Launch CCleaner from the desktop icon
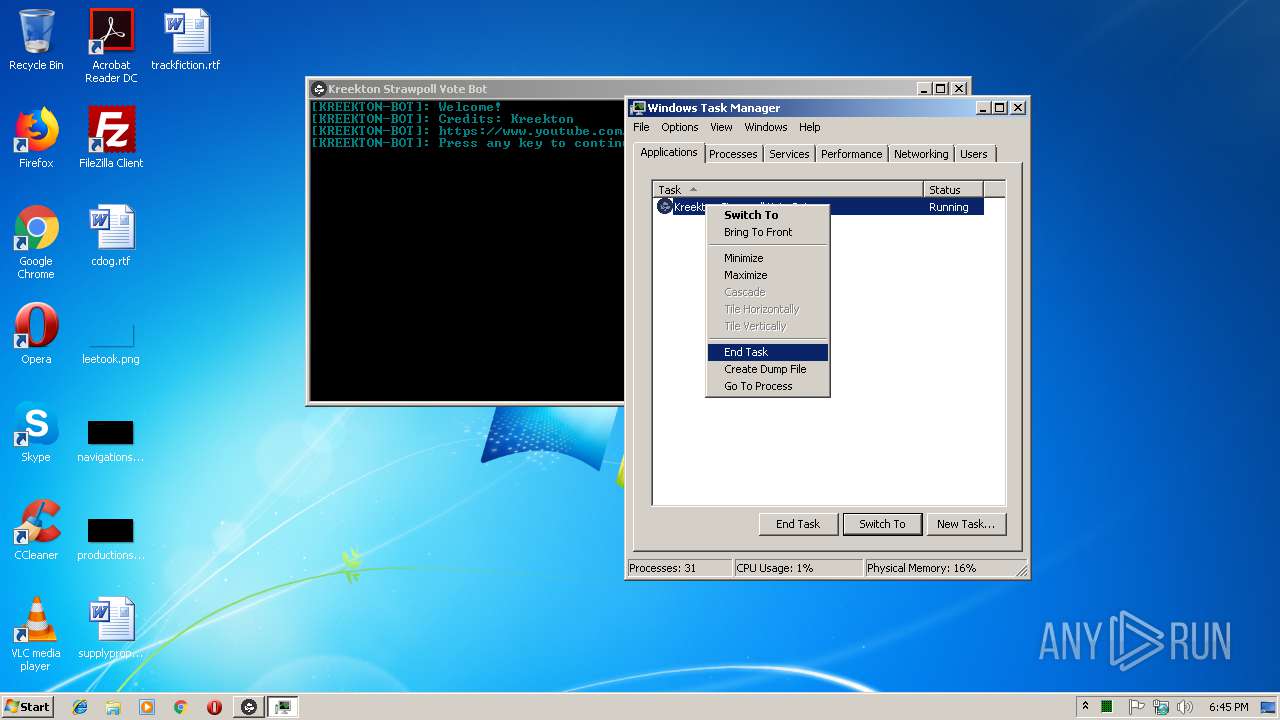The image size is (1280, 720). coord(36,530)
